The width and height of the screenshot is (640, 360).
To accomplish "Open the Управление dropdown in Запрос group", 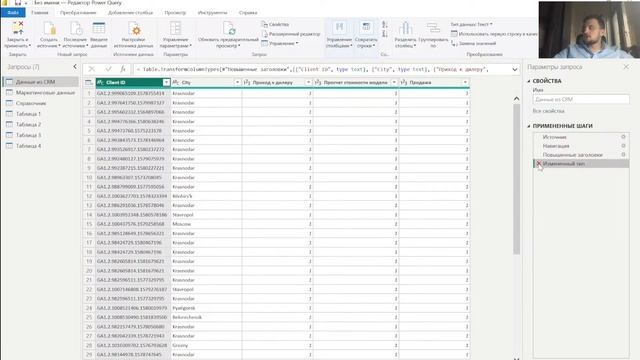I will 280,43.
